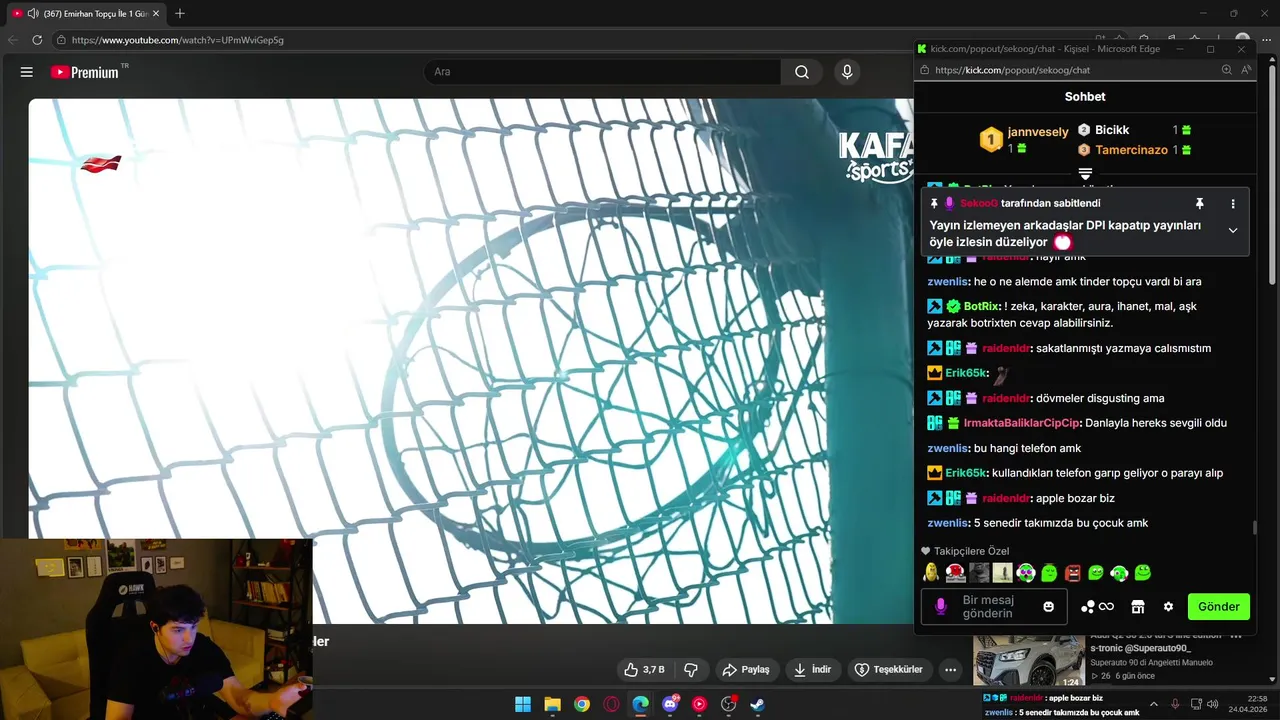Open Kick points infinity balance

[1097, 606]
